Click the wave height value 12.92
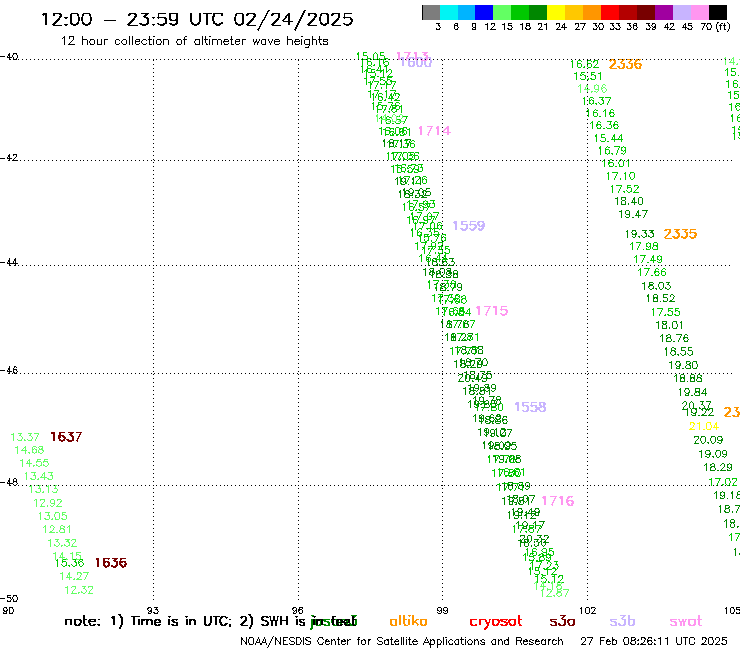 [x=48, y=503]
